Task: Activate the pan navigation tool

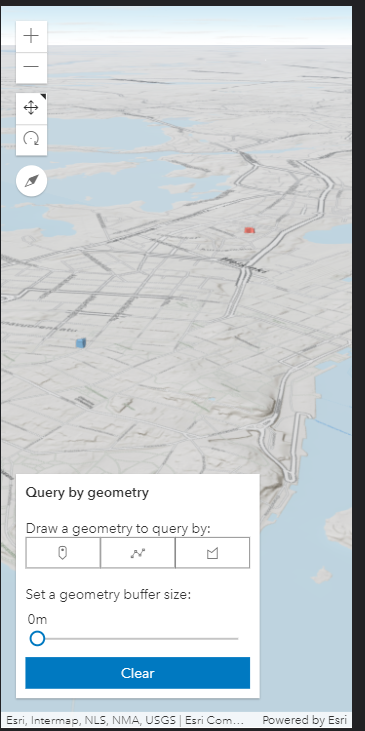Action: pyautogui.click(x=31, y=108)
